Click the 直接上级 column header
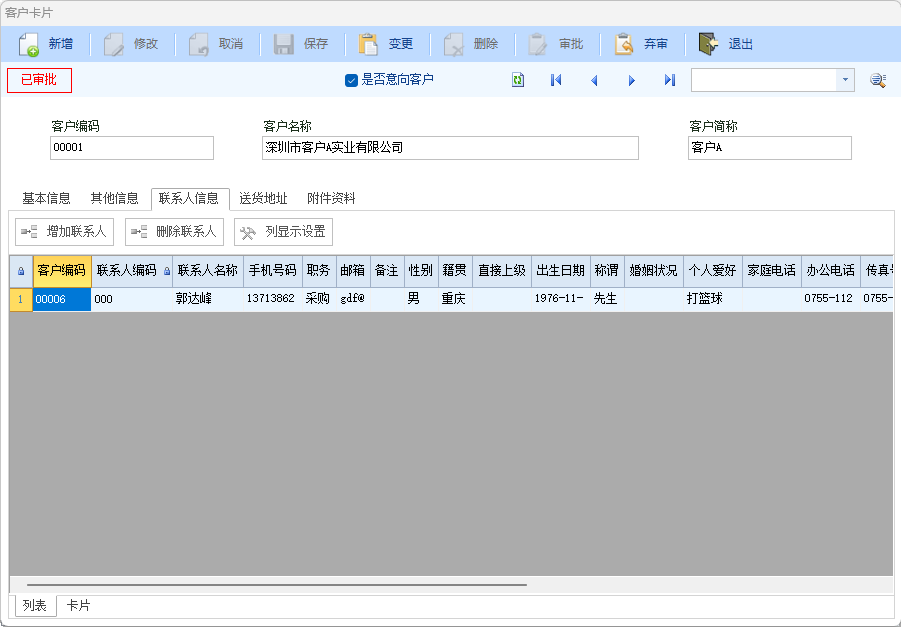Viewport: 901px width, 627px height. 502,271
